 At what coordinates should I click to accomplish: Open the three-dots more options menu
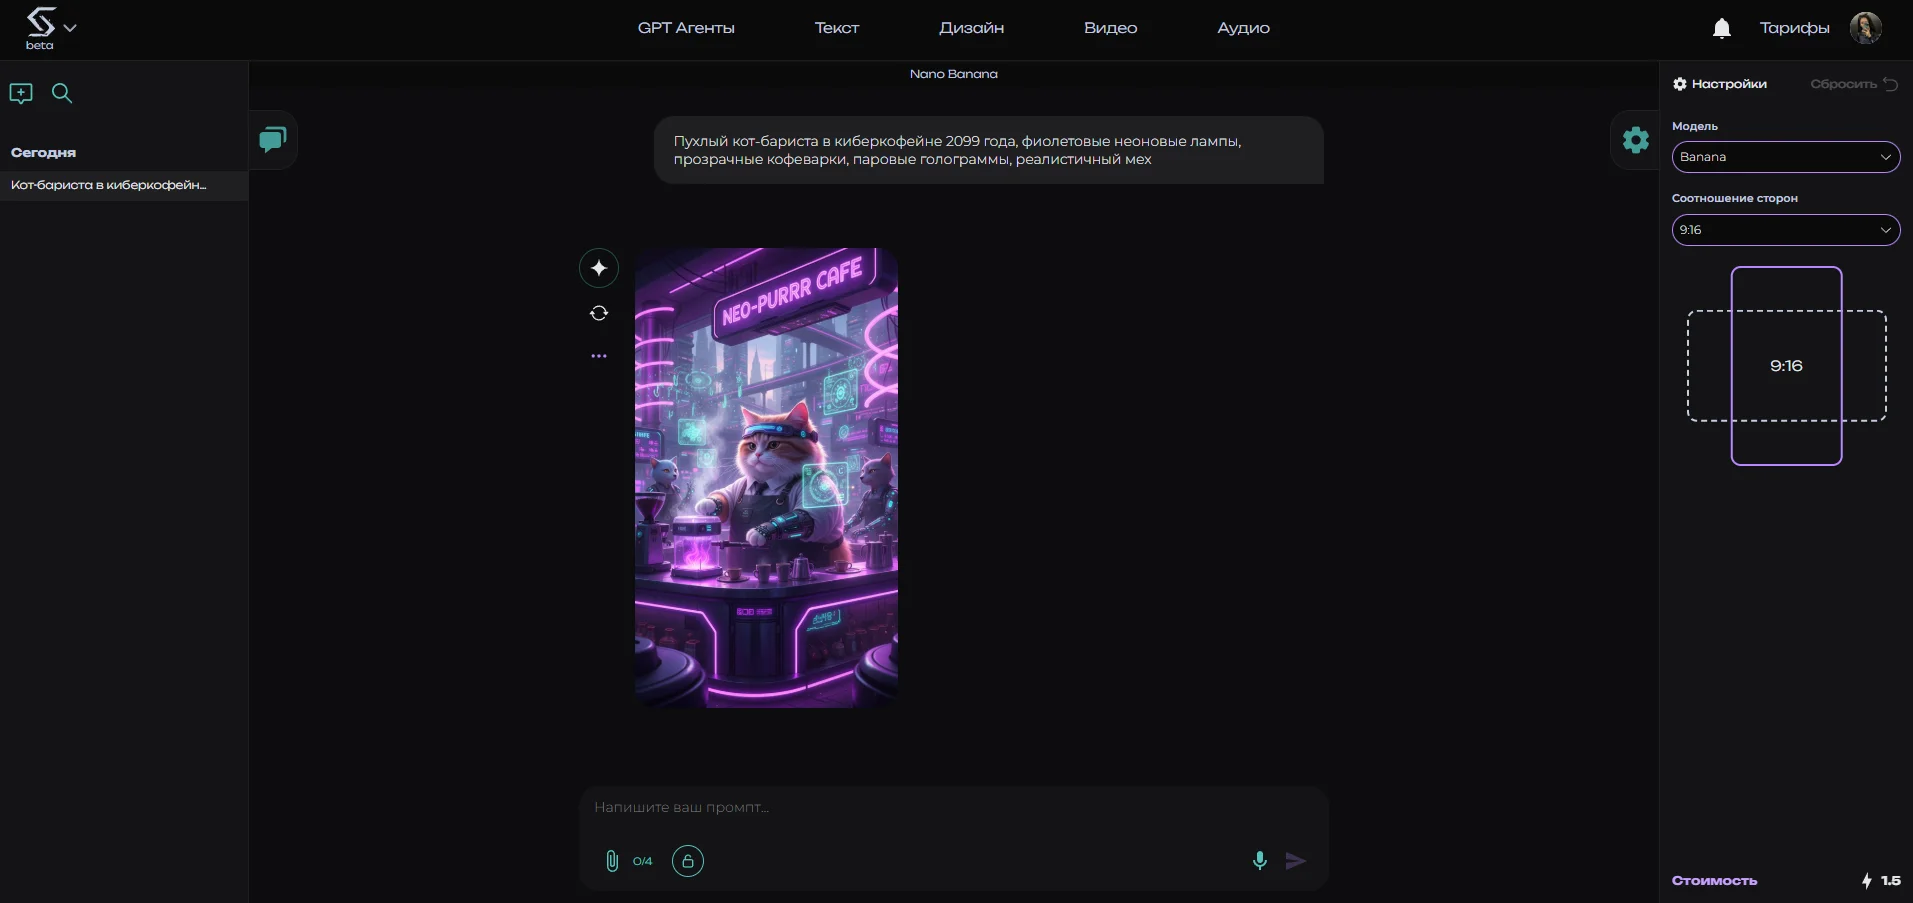click(599, 356)
